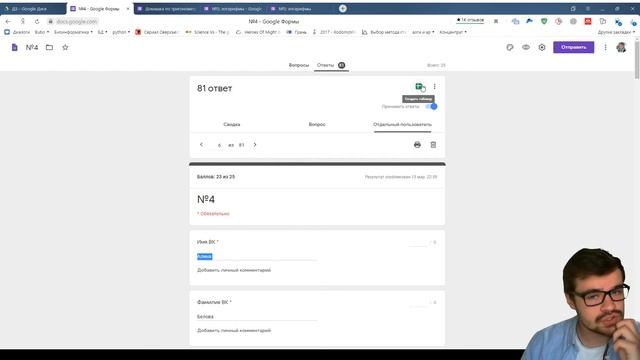Open Heroes Of Might bookmark

[258, 32]
